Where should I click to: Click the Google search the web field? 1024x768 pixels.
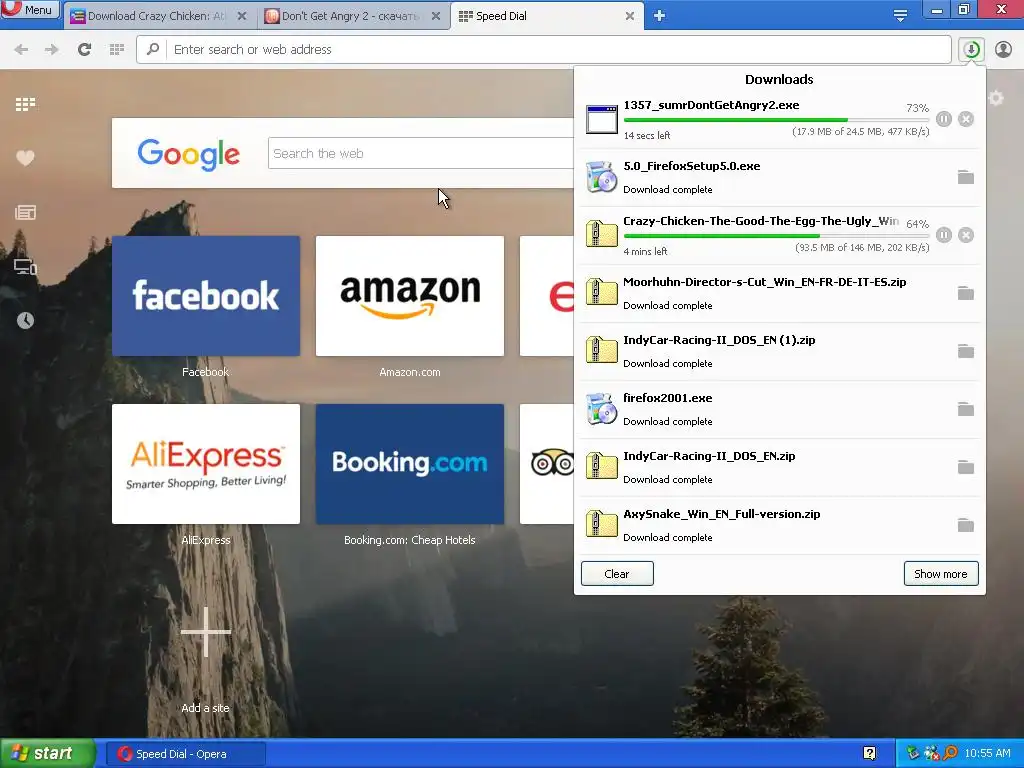pyautogui.click(x=421, y=153)
